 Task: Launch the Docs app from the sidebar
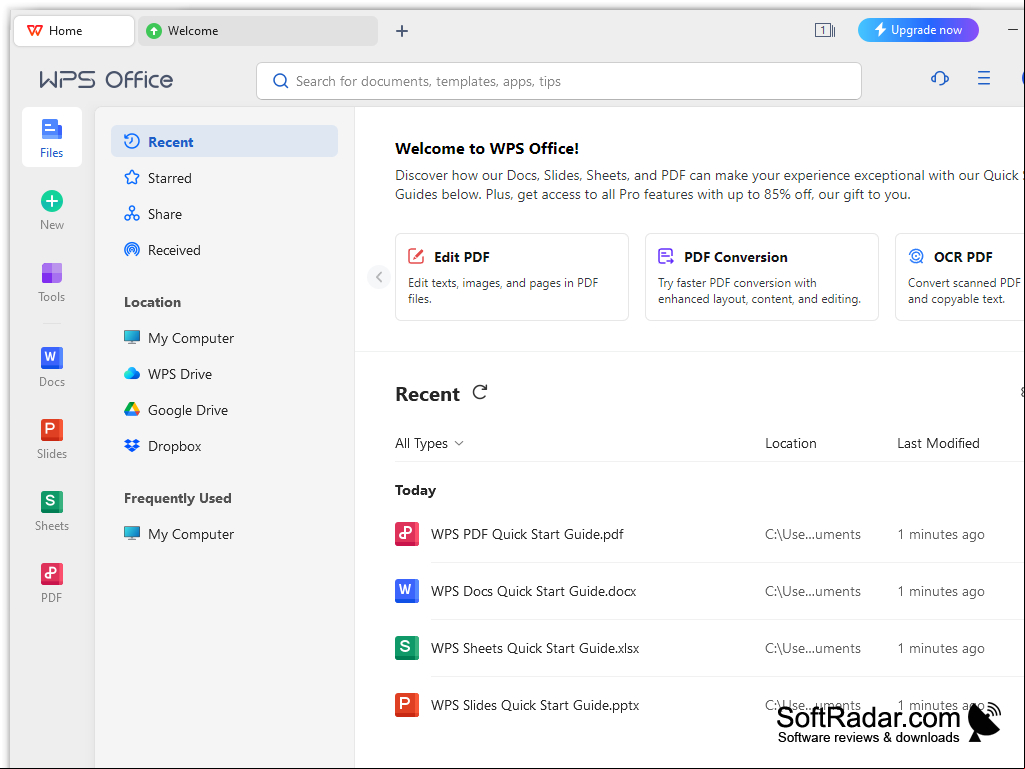(52, 367)
